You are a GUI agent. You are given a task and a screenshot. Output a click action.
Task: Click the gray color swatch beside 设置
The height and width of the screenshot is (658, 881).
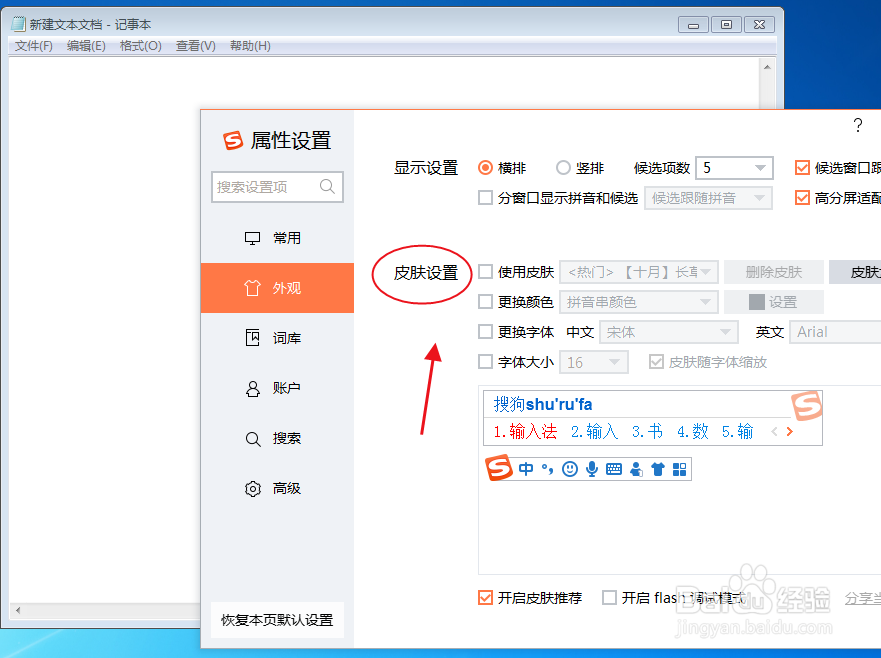(x=757, y=302)
